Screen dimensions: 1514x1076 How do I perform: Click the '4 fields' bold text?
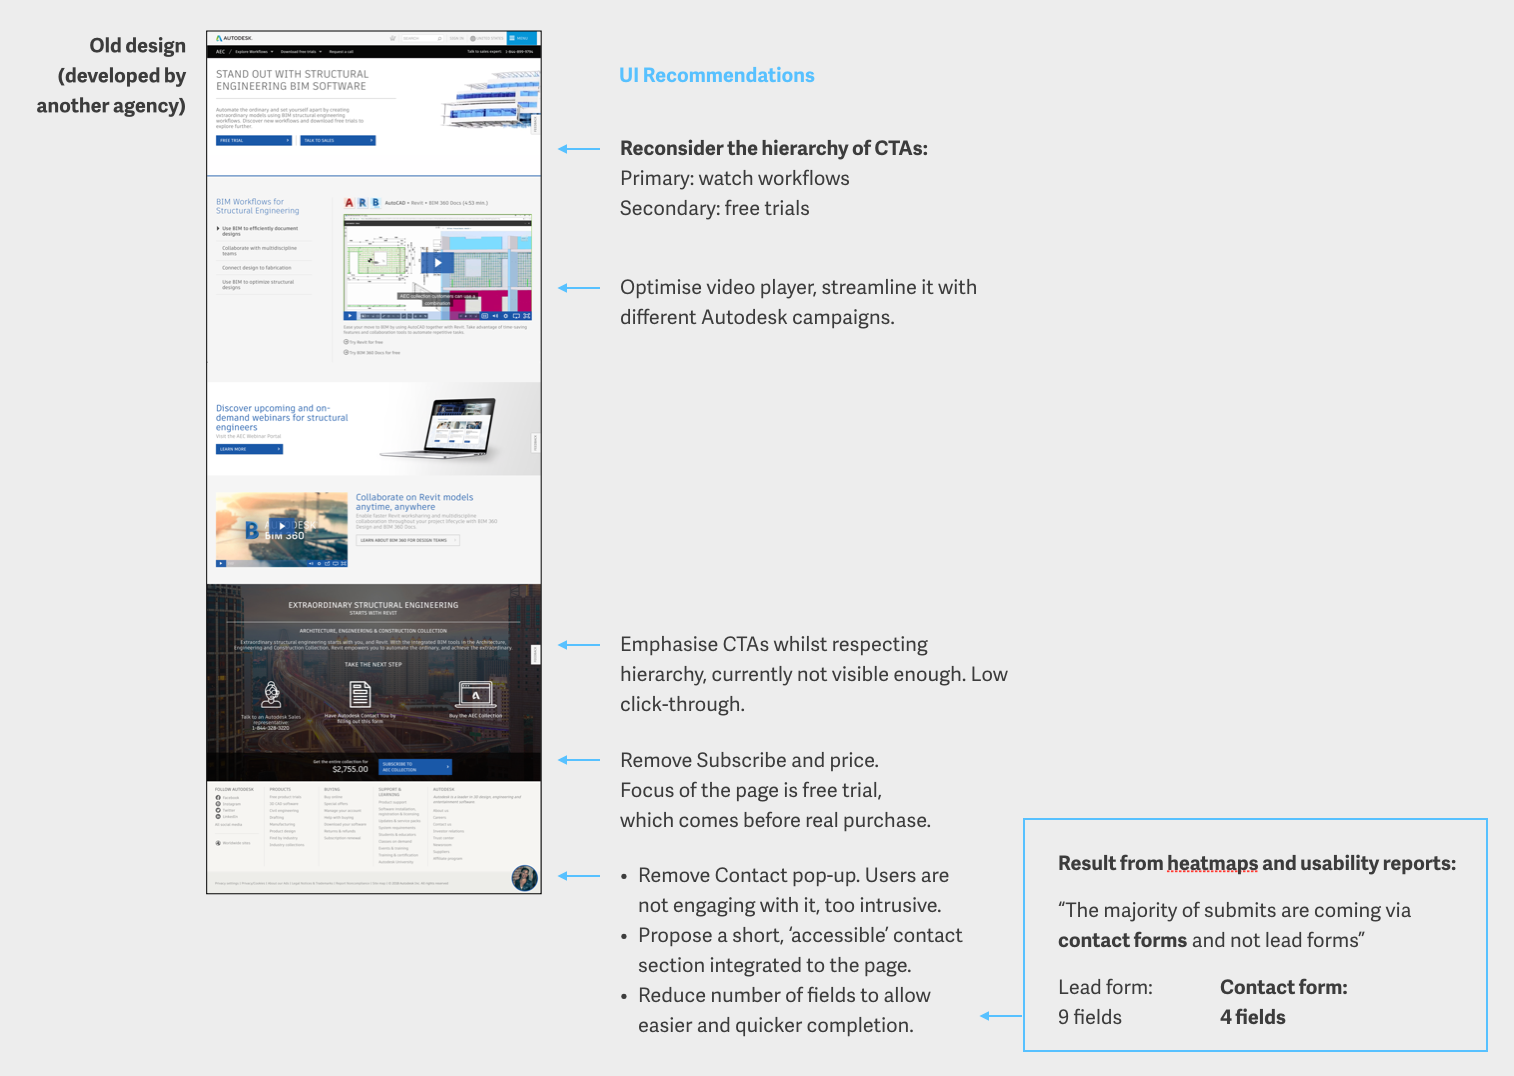[1252, 1017]
